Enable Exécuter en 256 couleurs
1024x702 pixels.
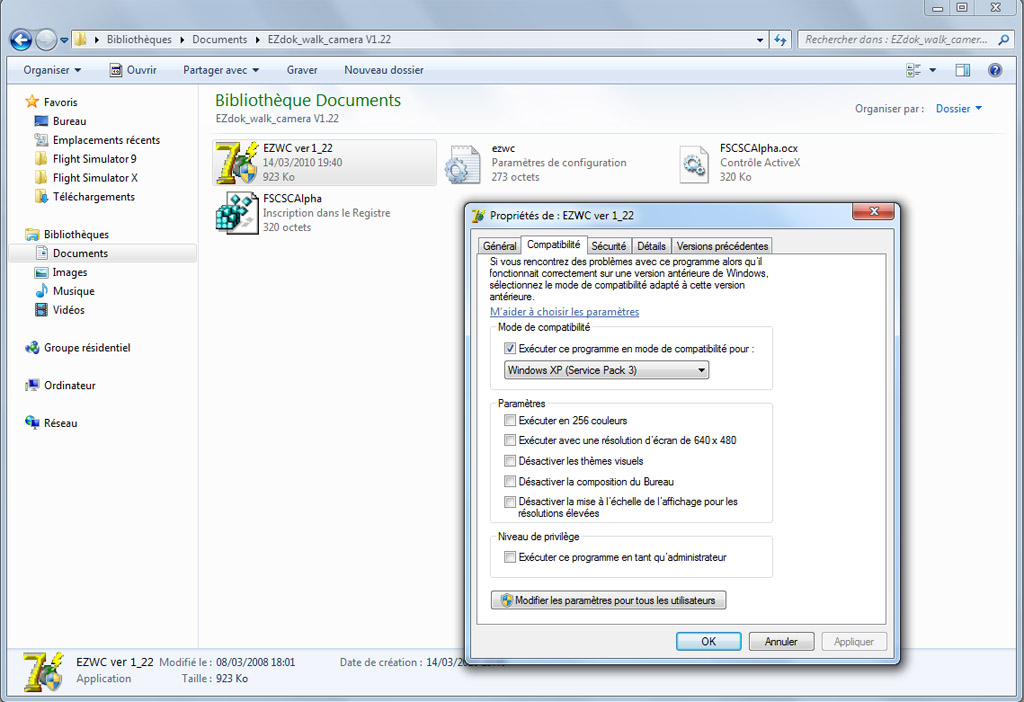pyautogui.click(x=510, y=421)
